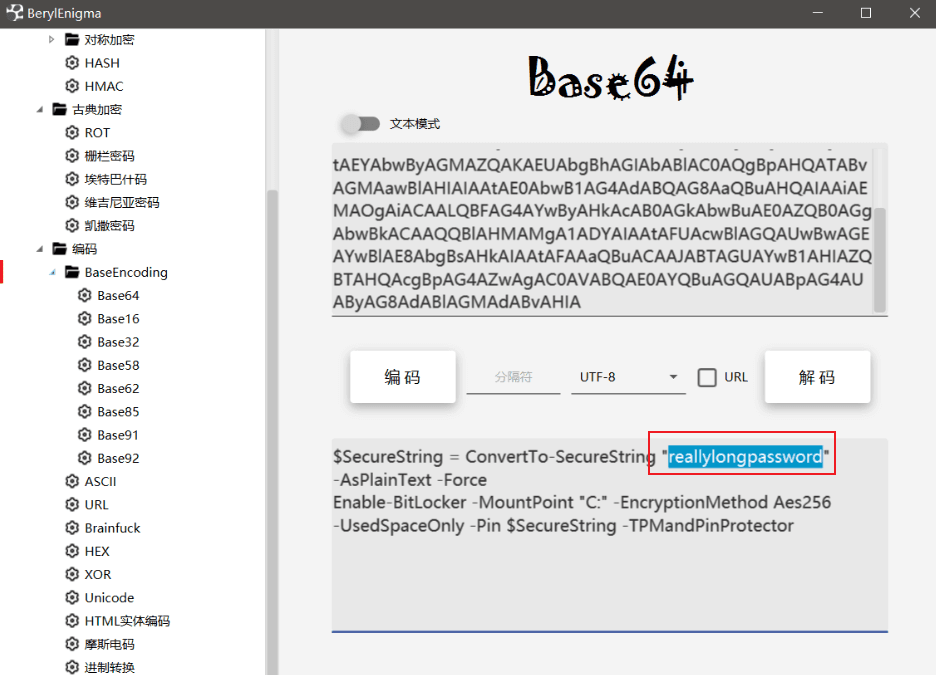The width and height of the screenshot is (936, 675).
Task: Open the HMAC tool
Action: 104,87
